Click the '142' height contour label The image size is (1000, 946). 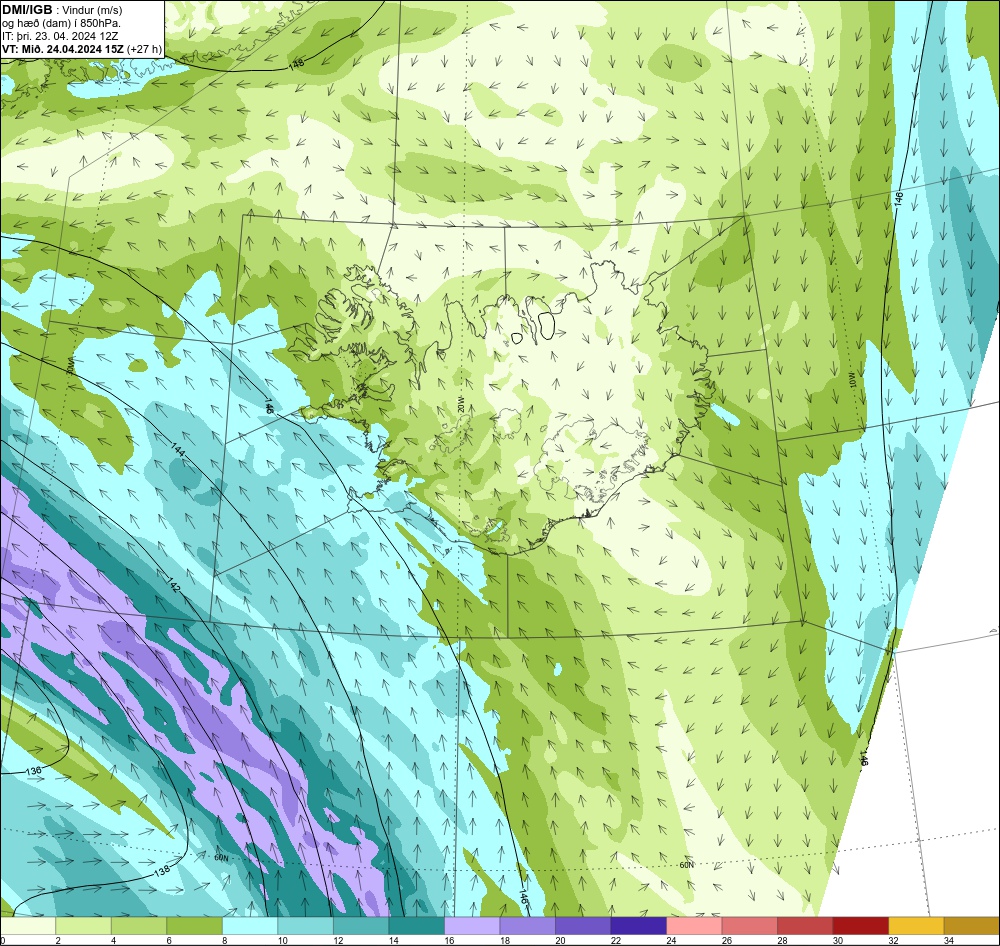click(174, 585)
